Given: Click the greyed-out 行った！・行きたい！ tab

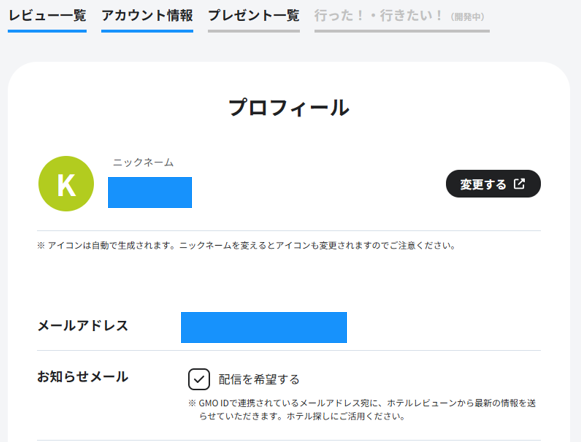Looking at the screenshot, I should 378,16.
